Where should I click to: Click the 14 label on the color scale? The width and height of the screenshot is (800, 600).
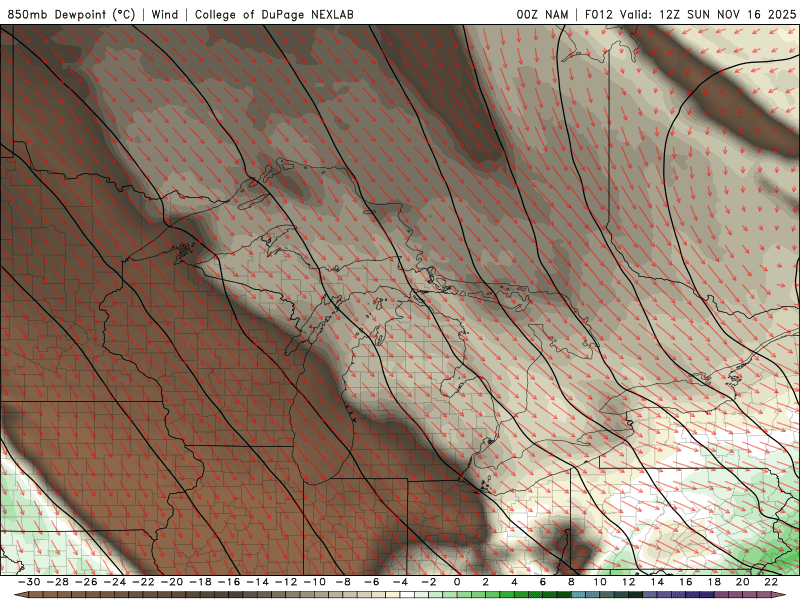657,582
